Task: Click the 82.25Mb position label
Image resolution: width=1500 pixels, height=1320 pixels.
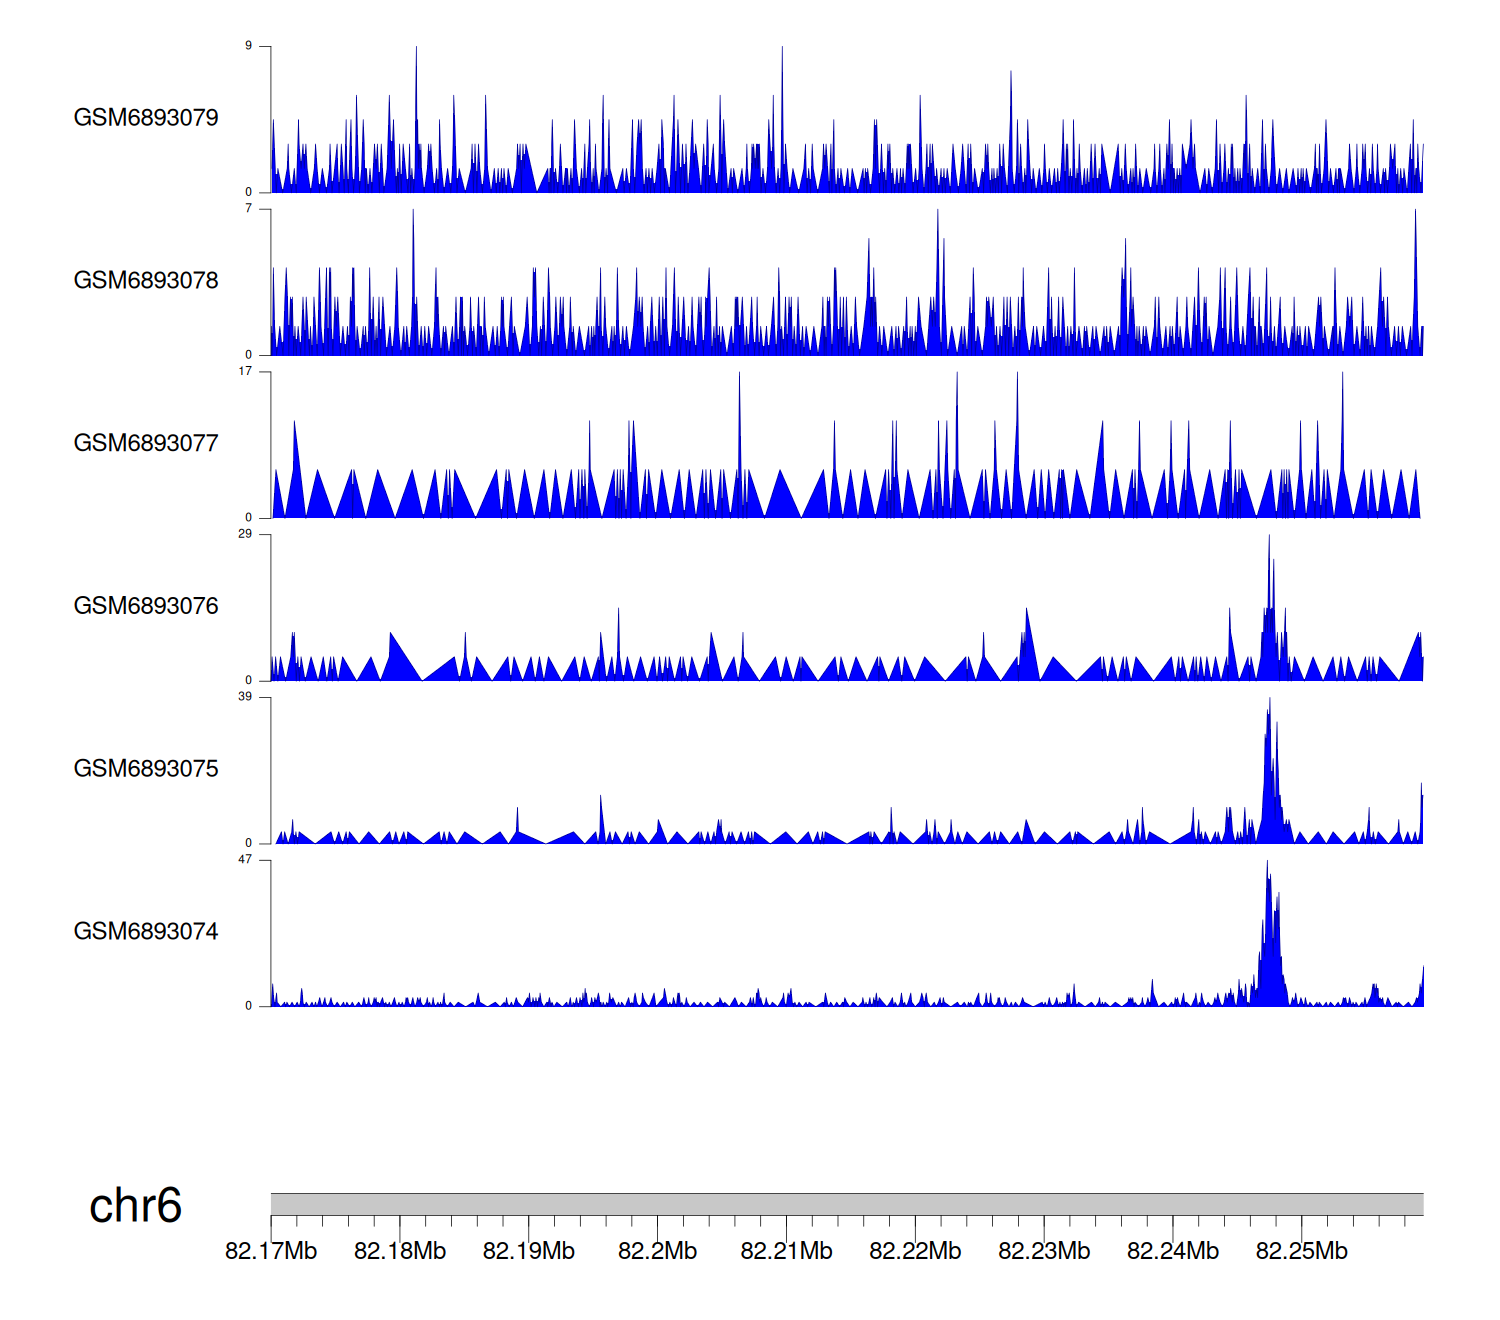Action: (x=1301, y=1251)
